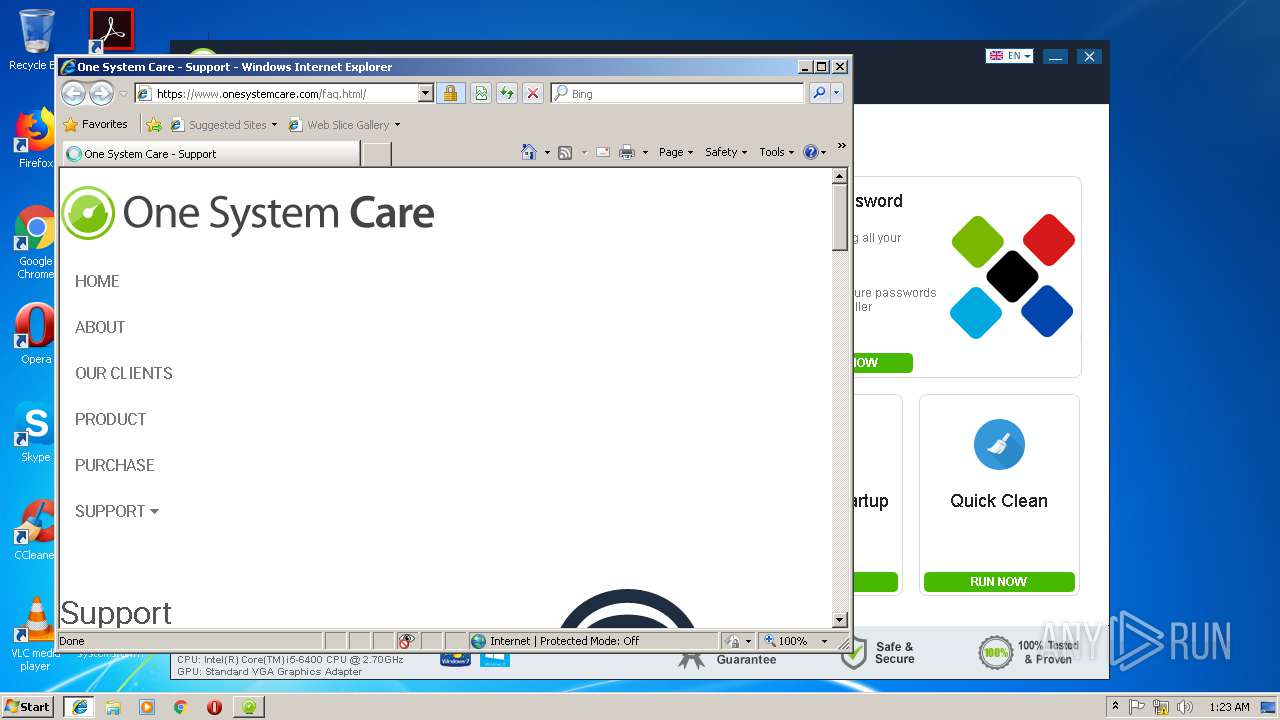
Task: Refresh the page with green arrows icon
Action: (x=507, y=93)
